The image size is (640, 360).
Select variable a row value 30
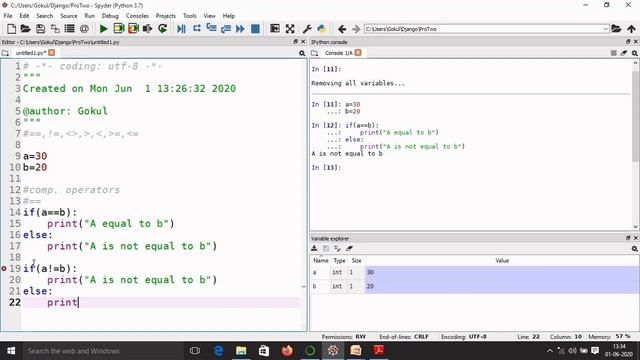(501, 272)
